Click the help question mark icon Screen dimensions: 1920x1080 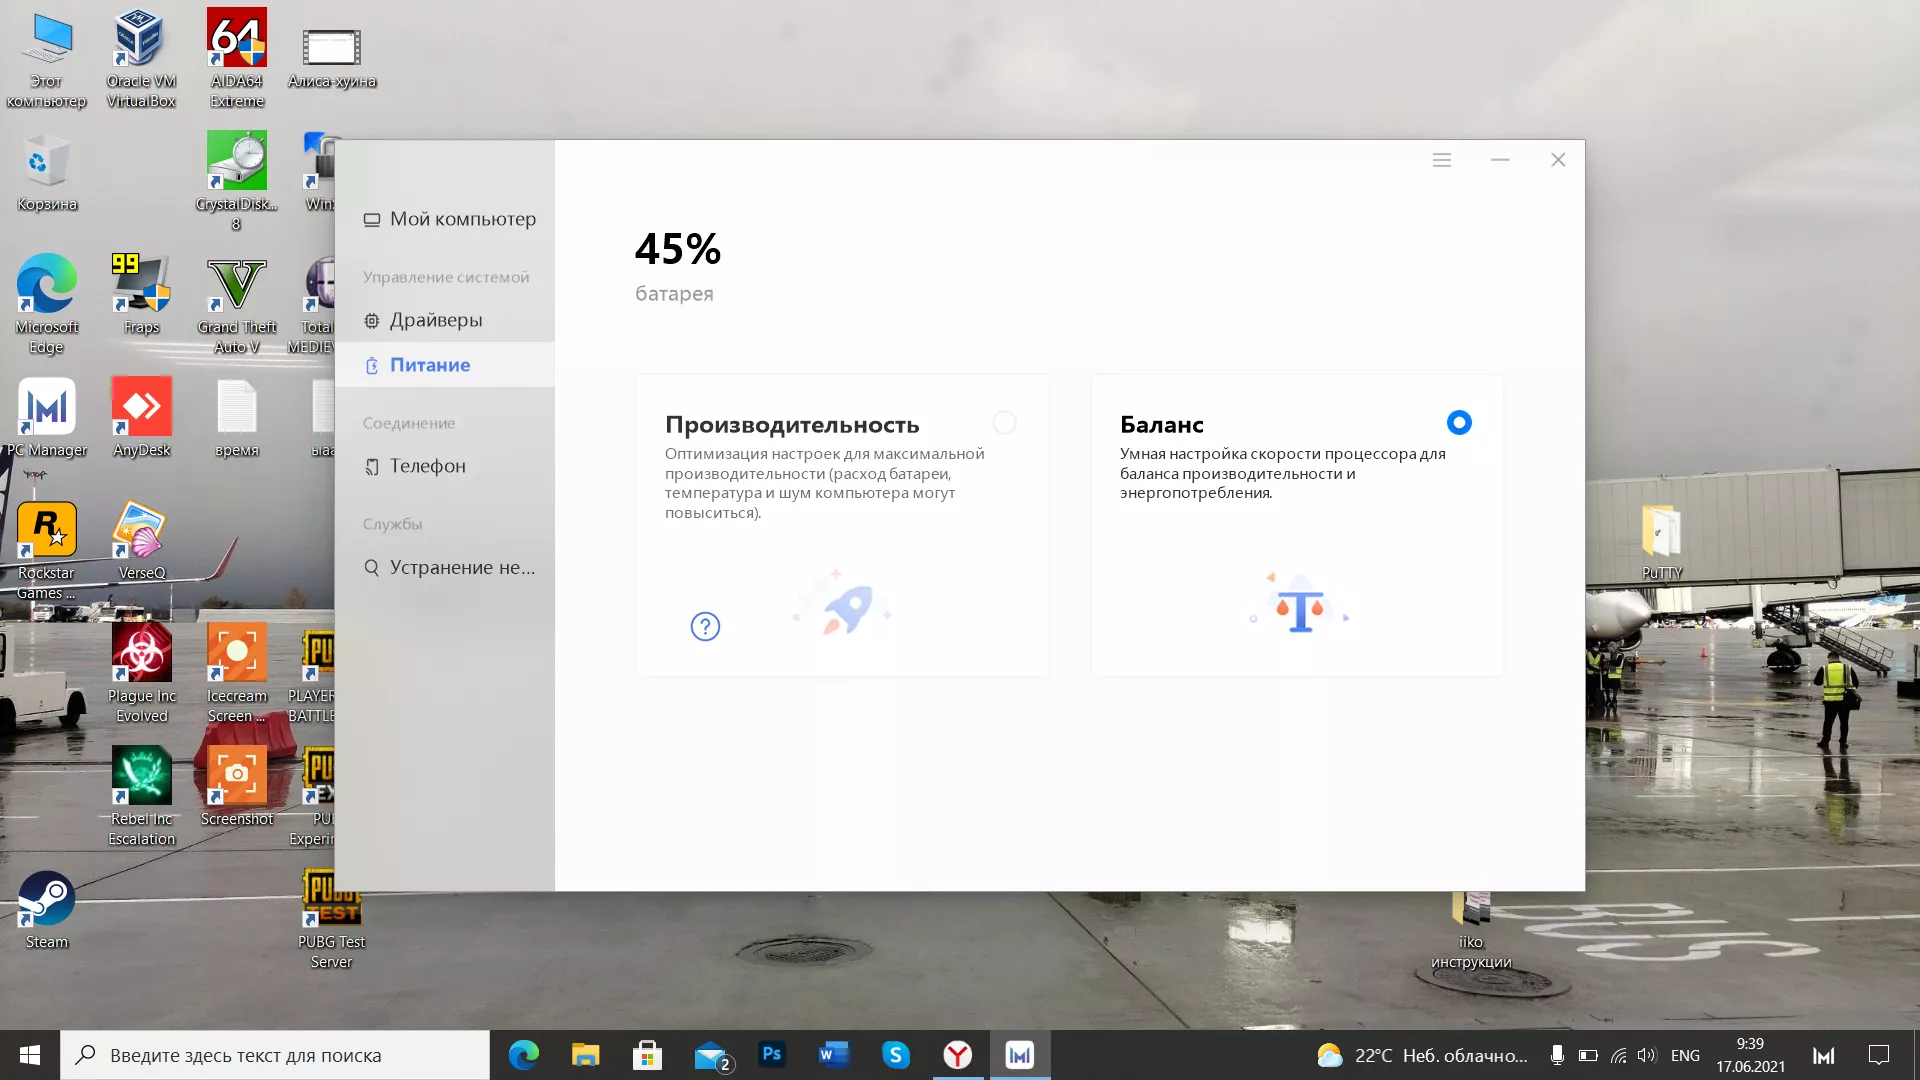click(705, 627)
